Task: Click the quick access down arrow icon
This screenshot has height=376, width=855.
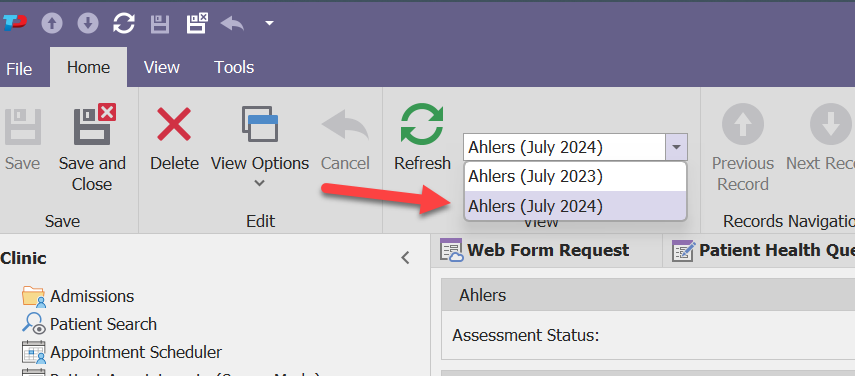Action: pos(88,23)
